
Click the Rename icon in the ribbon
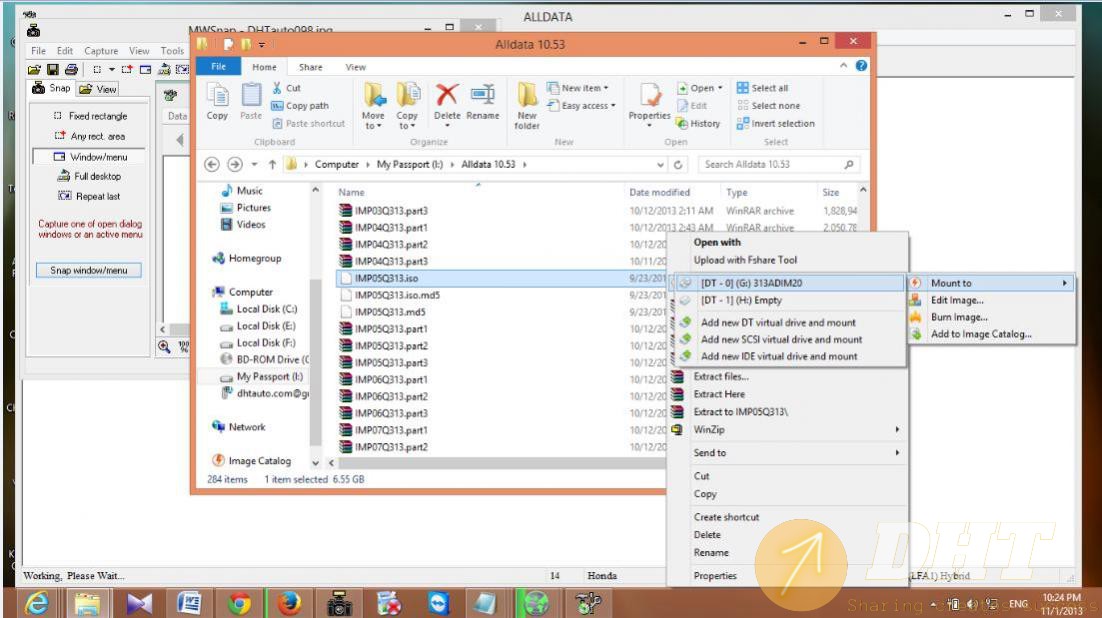(x=482, y=102)
